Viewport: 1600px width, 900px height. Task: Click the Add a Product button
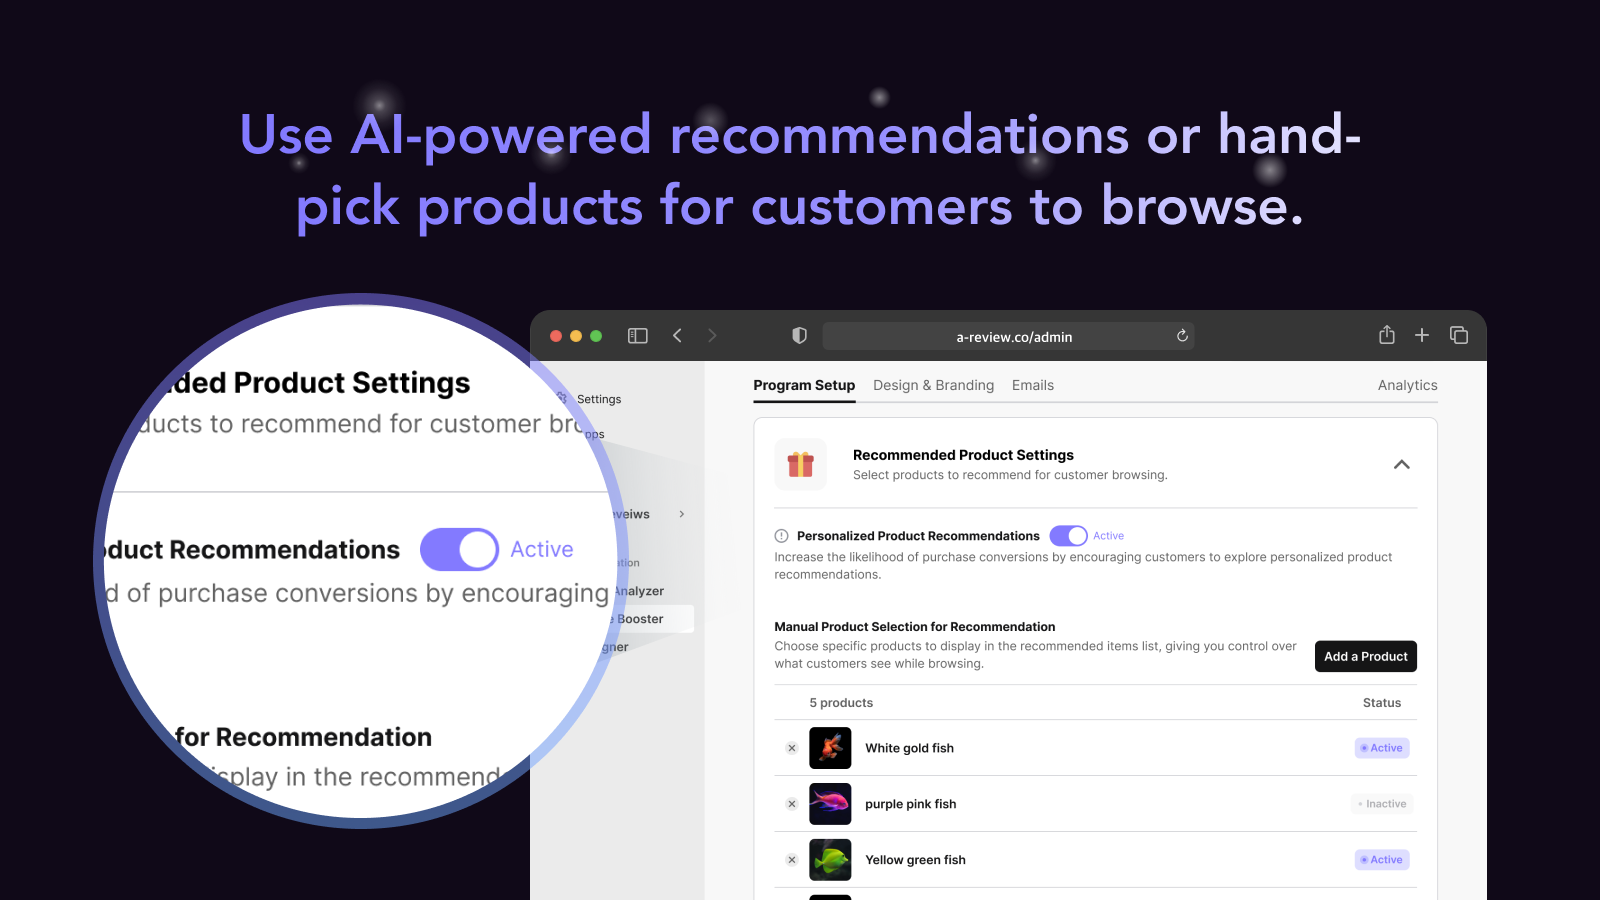point(1365,656)
